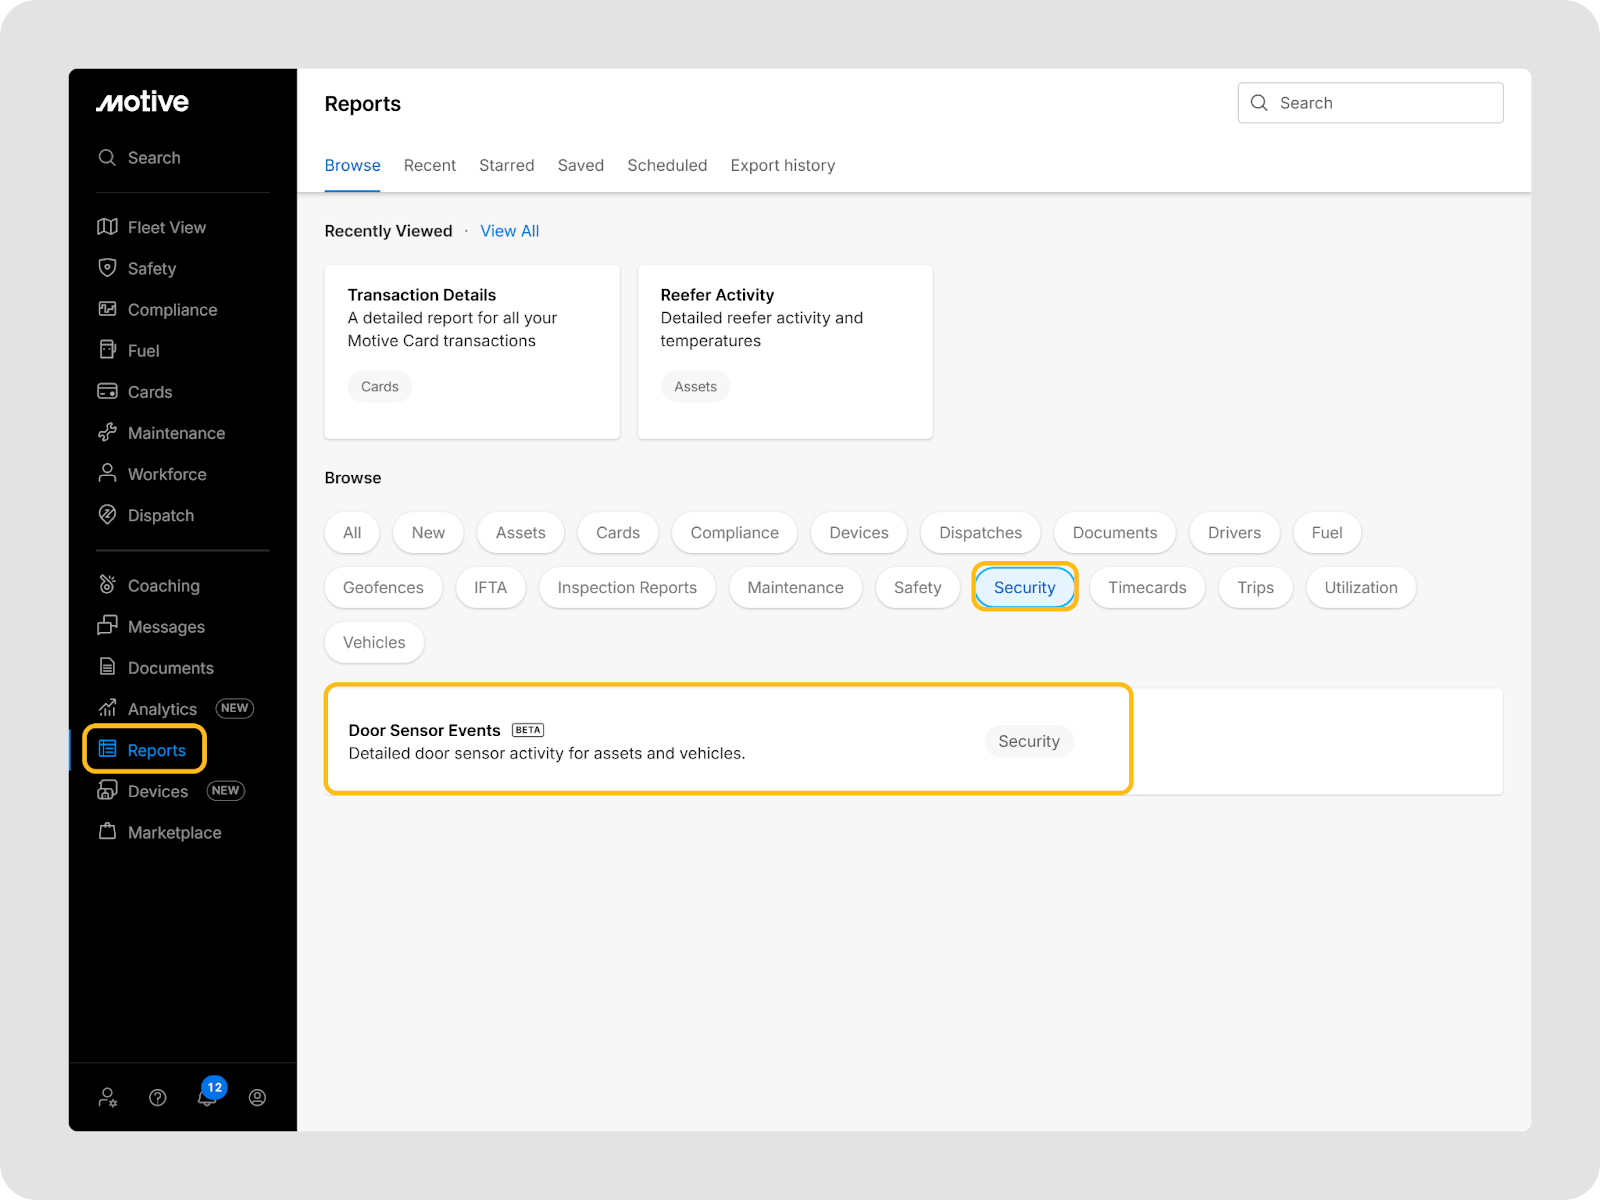
Task: Switch to the Scheduled tab
Action: [x=667, y=165]
